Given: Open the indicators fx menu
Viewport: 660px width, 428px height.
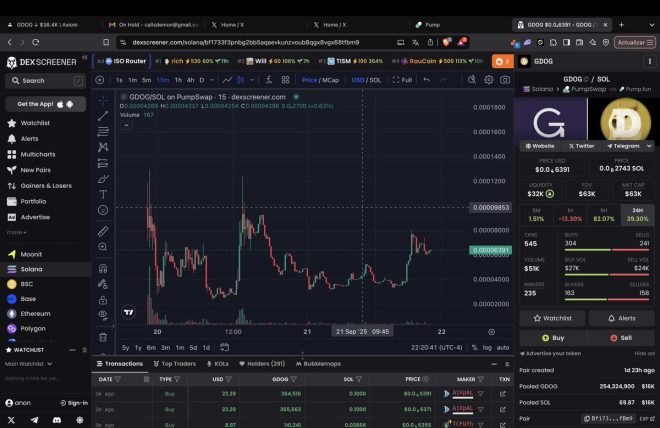Looking at the screenshot, I should pyautogui.click(x=269, y=80).
